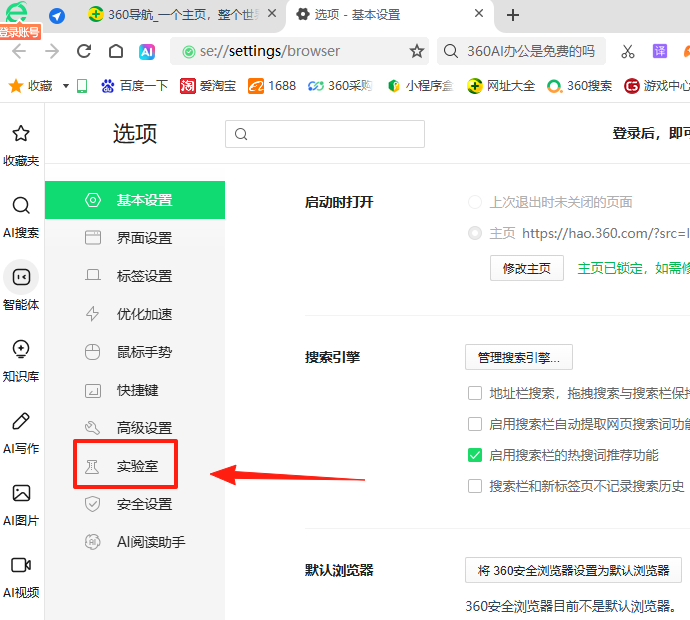Click the 修改主页 button

[x=527, y=268]
